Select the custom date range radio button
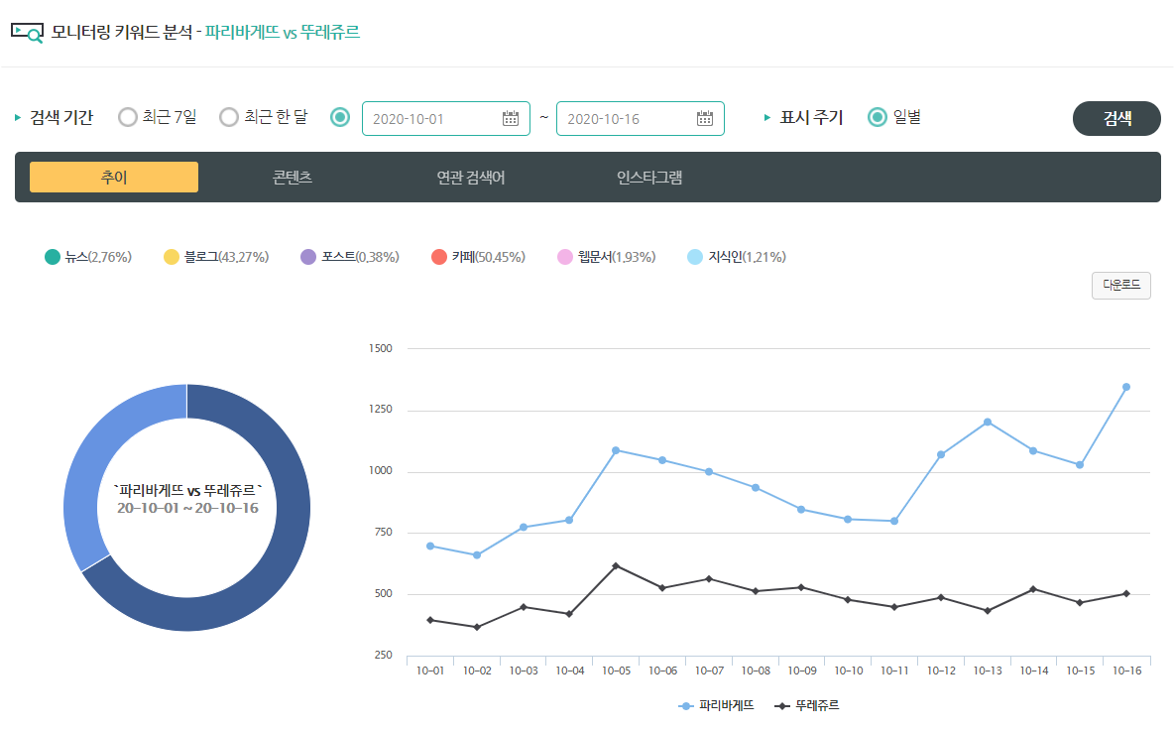The height and width of the screenshot is (733, 1175). 340,117
